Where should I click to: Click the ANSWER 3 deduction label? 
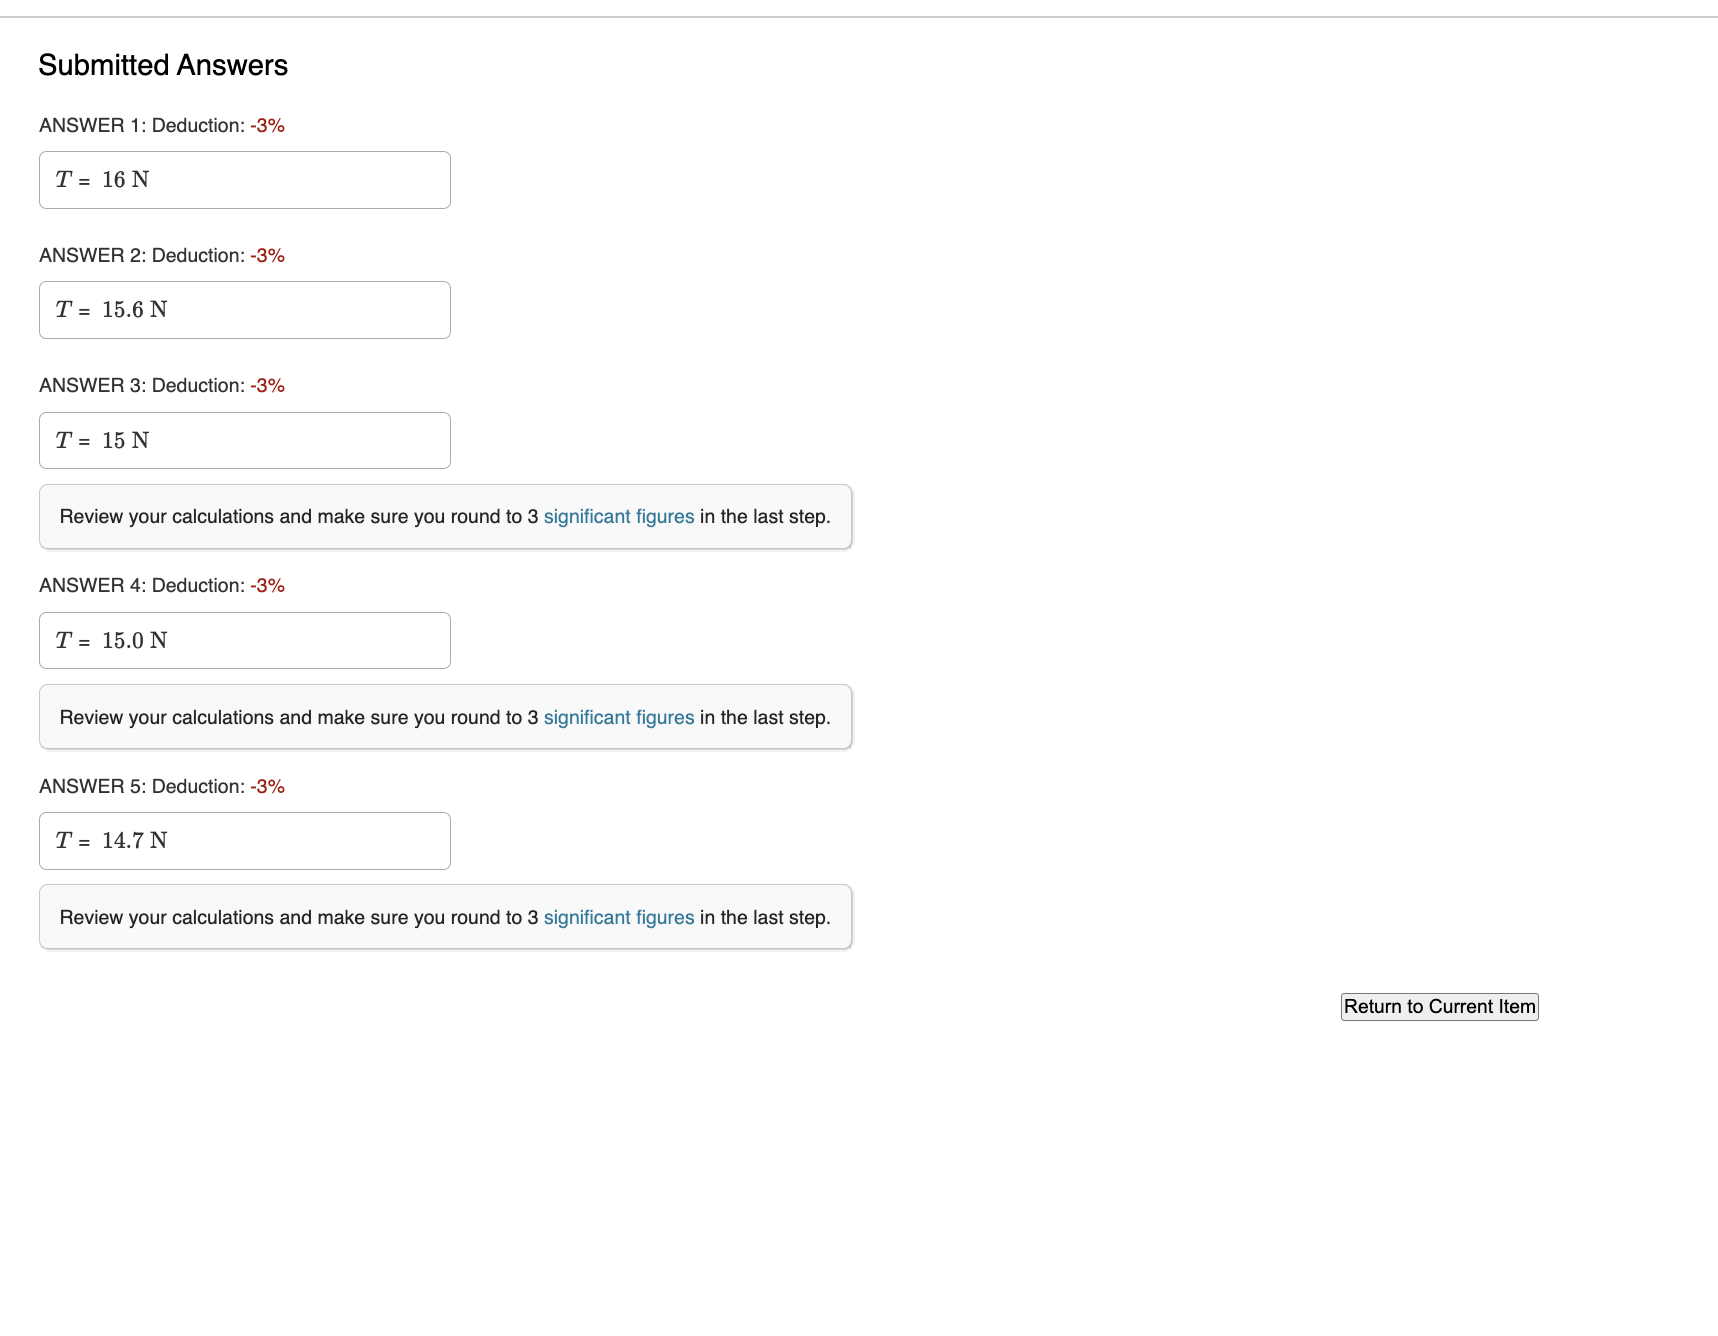pos(162,385)
